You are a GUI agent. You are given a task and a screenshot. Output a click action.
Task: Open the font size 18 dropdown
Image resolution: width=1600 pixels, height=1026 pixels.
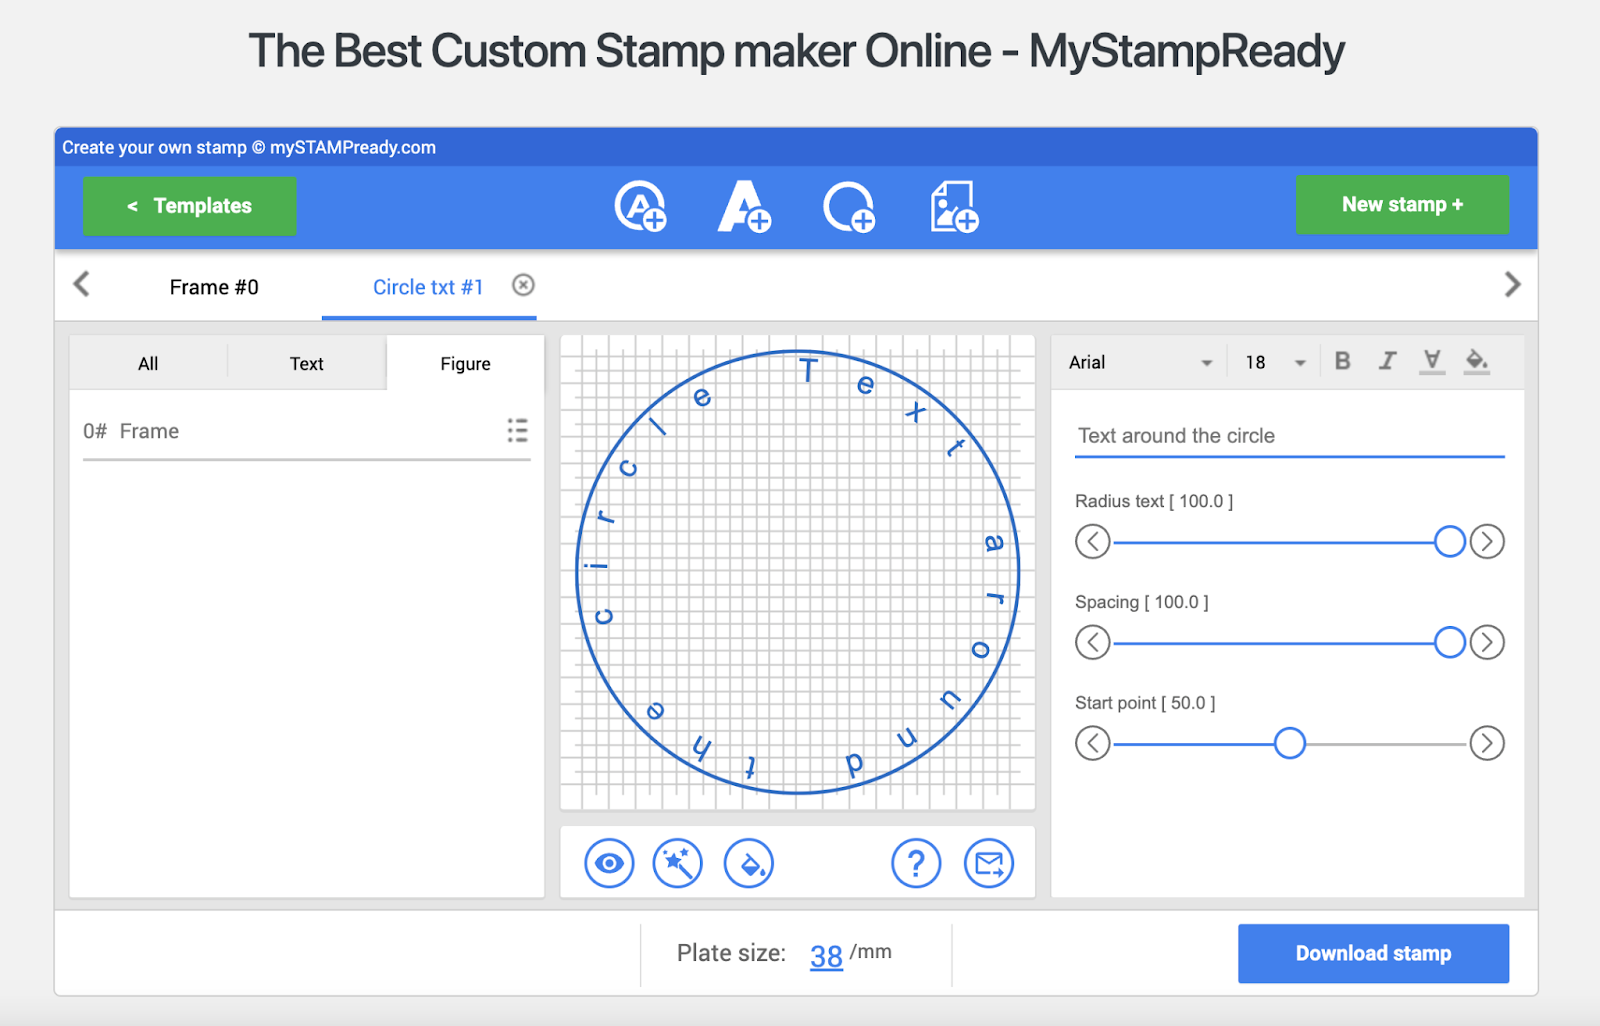1275,362
